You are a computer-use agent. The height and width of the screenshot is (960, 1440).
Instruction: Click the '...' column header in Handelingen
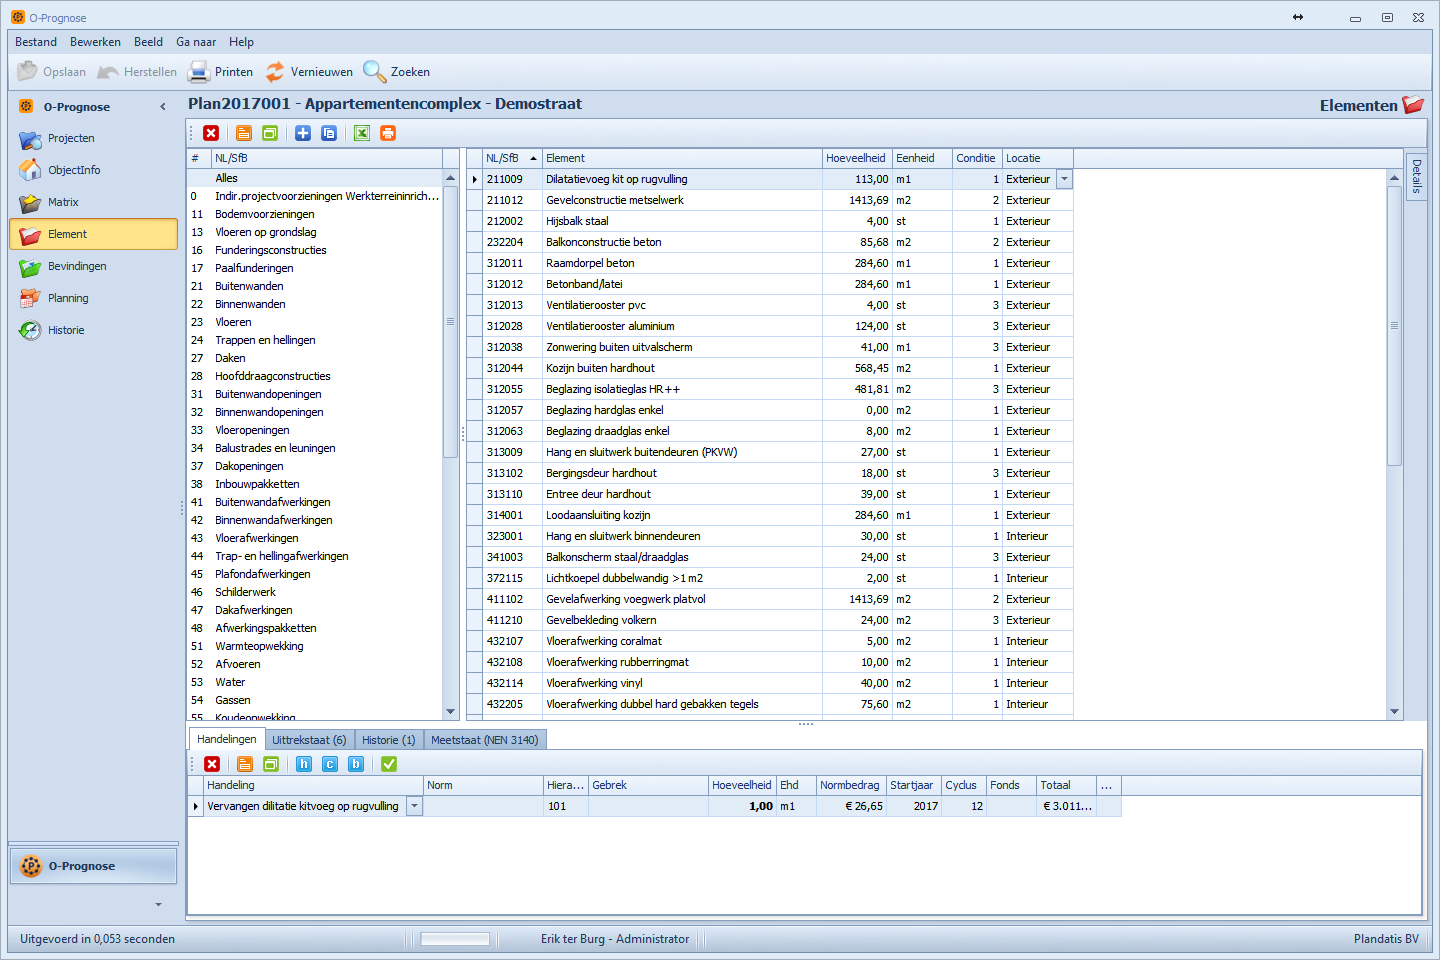pyautogui.click(x=1107, y=785)
